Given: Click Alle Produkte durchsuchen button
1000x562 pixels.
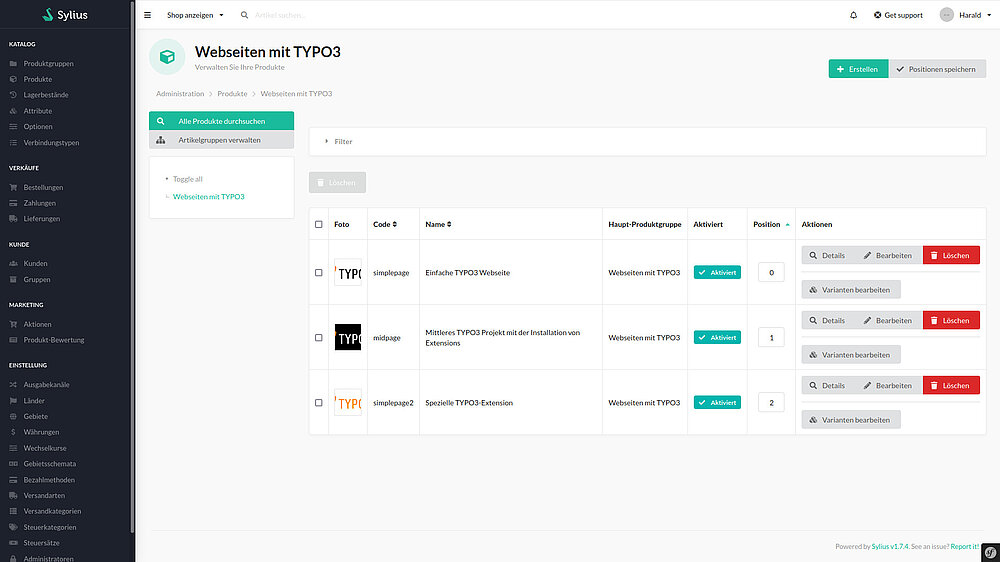Looking at the screenshot, I should 221,121.
